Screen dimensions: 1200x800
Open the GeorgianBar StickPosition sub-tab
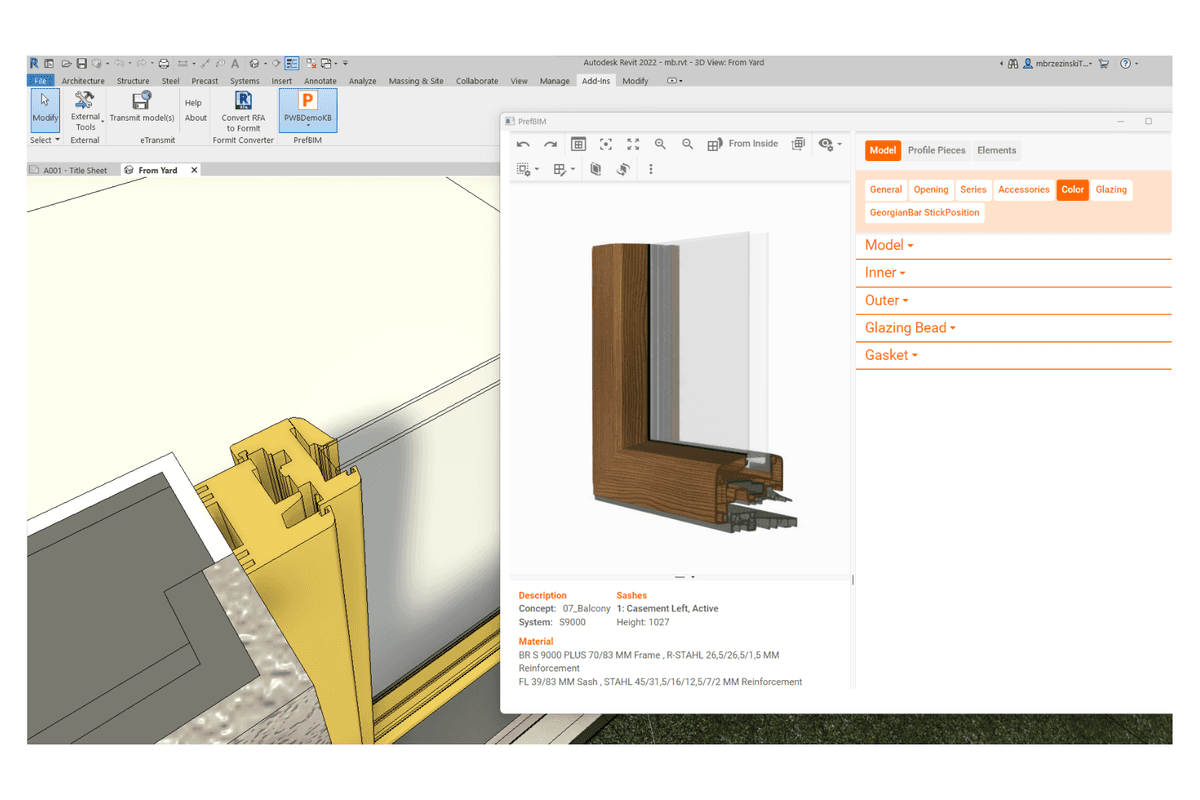[x=925, y=213]
